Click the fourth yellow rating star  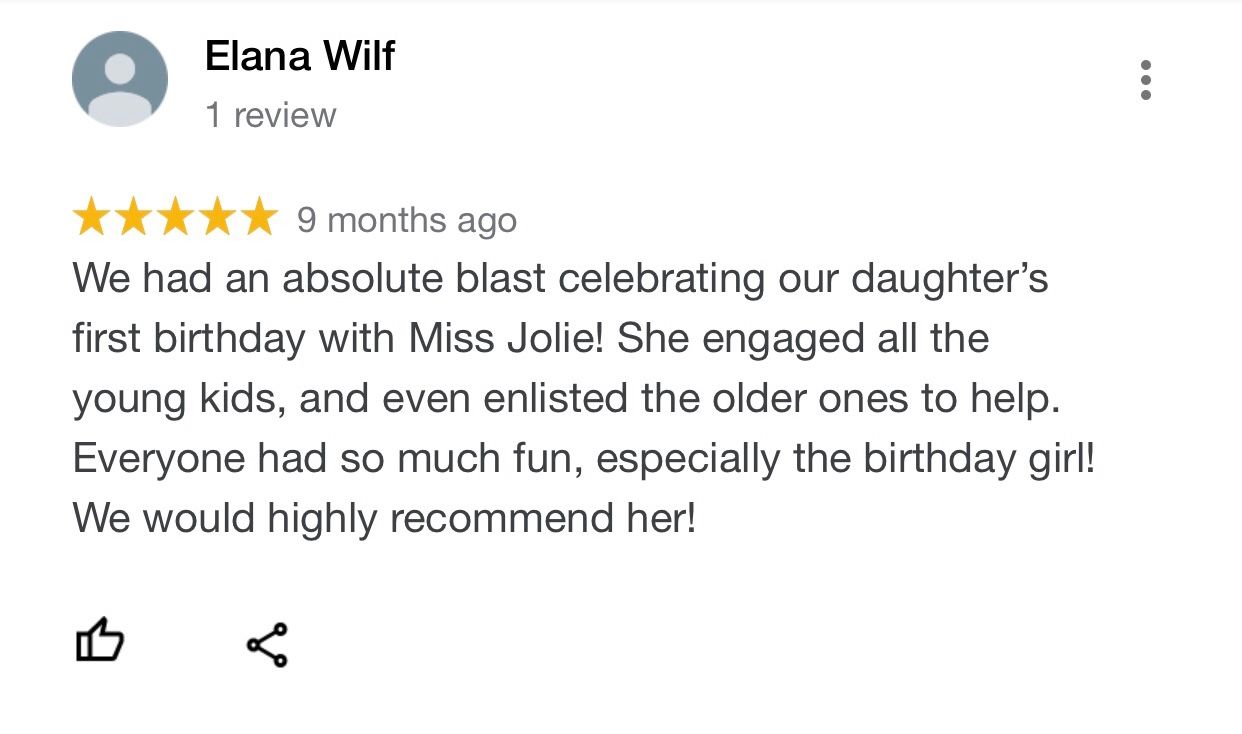[217, 218]
